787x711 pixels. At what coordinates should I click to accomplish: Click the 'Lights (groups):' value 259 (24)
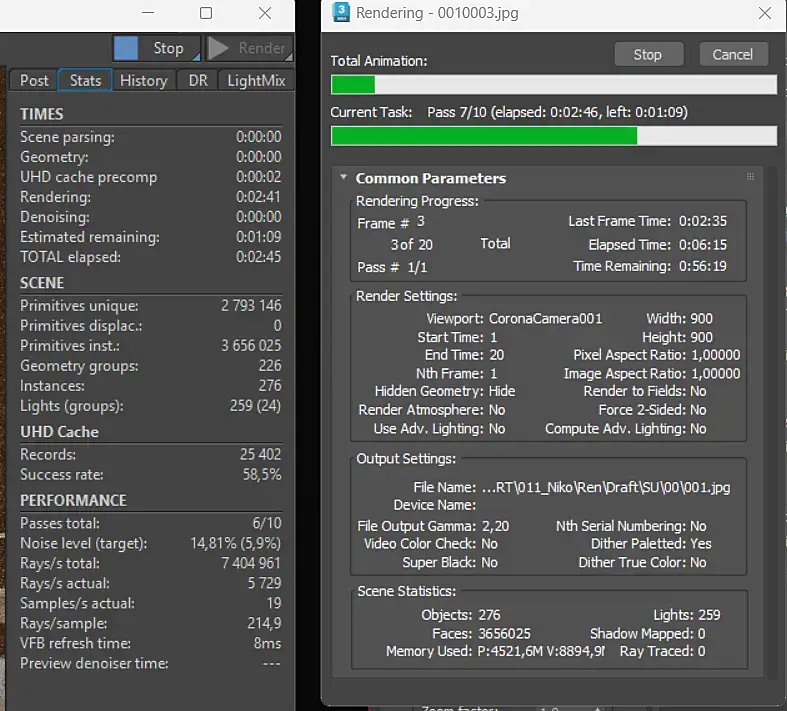tap(255, 405)
